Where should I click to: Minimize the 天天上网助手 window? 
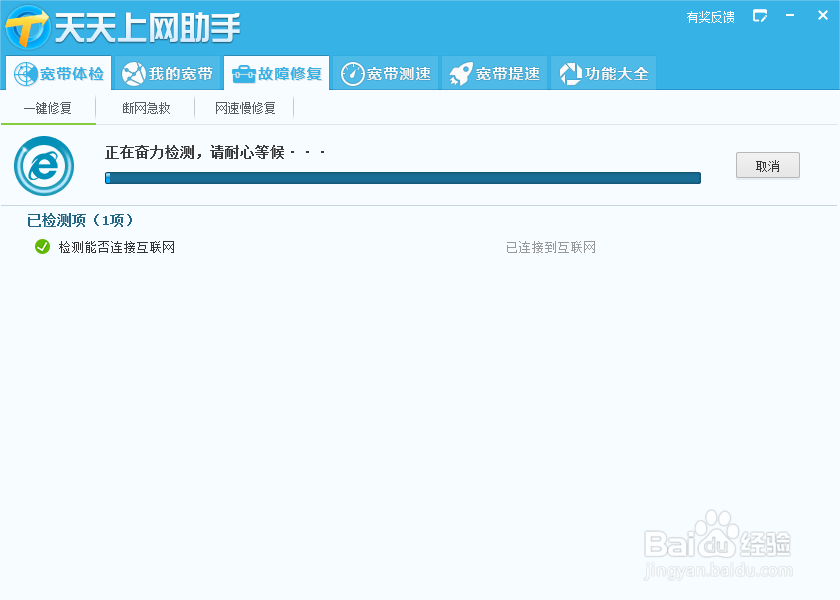tap(790, 16)
